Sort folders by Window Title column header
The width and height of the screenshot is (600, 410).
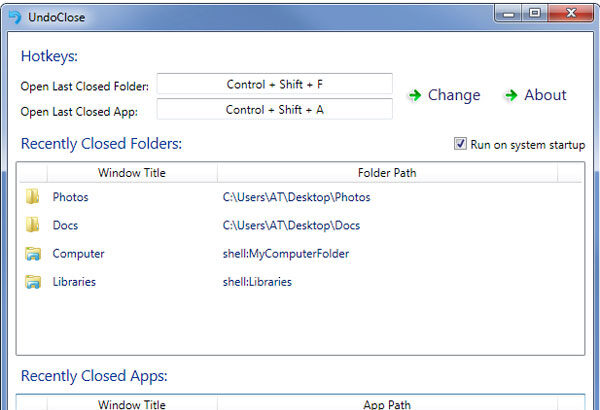click(132, 173)
